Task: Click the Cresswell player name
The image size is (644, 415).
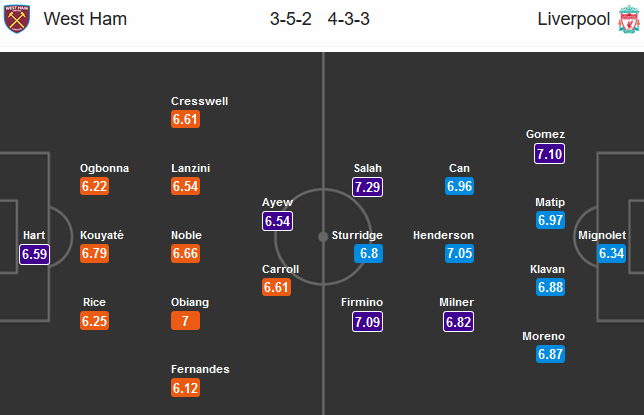Action: tap(200, 101)
